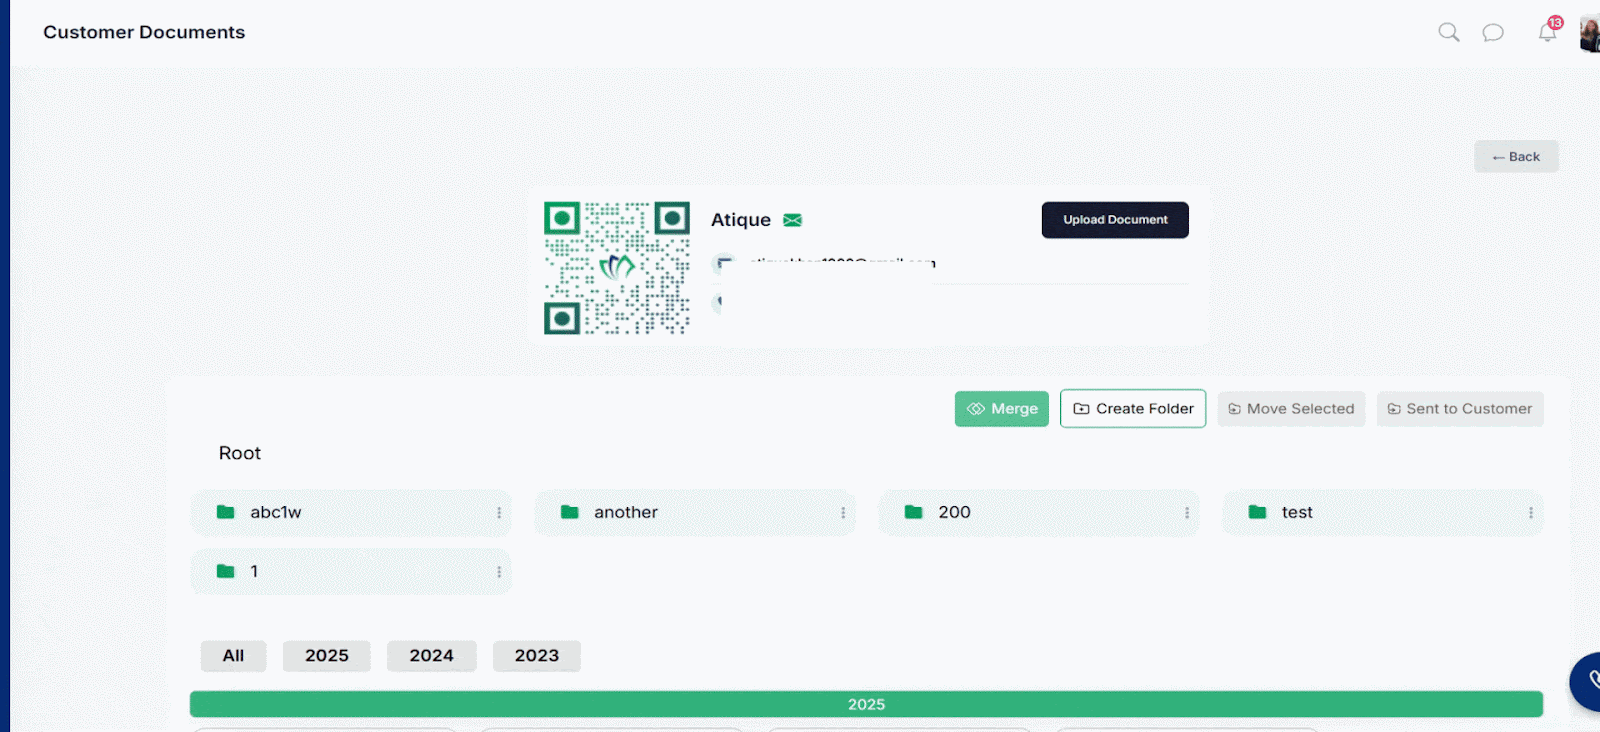Open the abc1w folder name

pyautogui.click(x=276, y=512)
